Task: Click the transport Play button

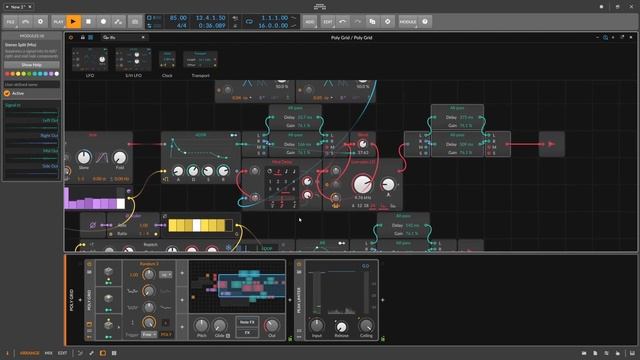Action: [73, 22]
